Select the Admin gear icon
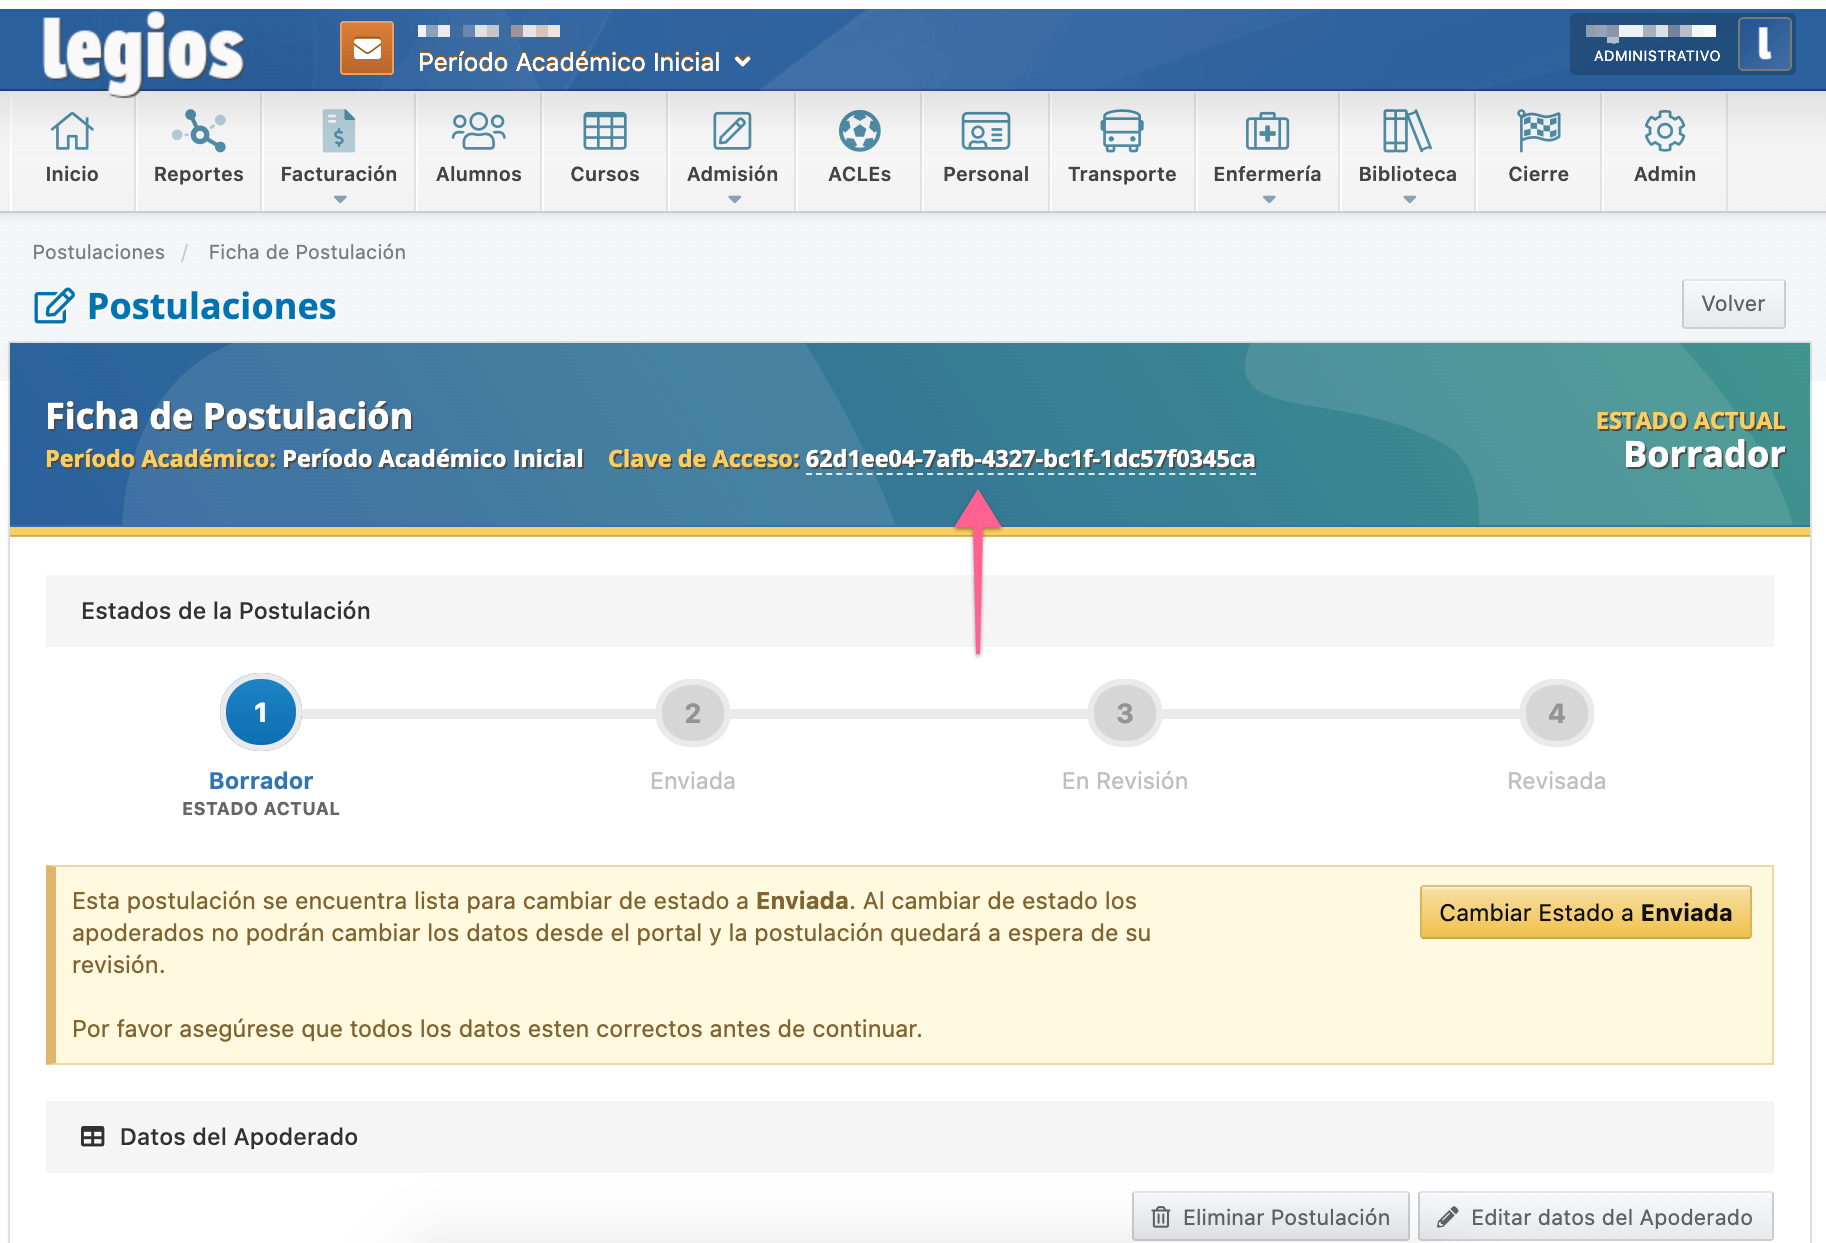The height and width of the screenshot is (1243, 1826). click(1663, 146)
